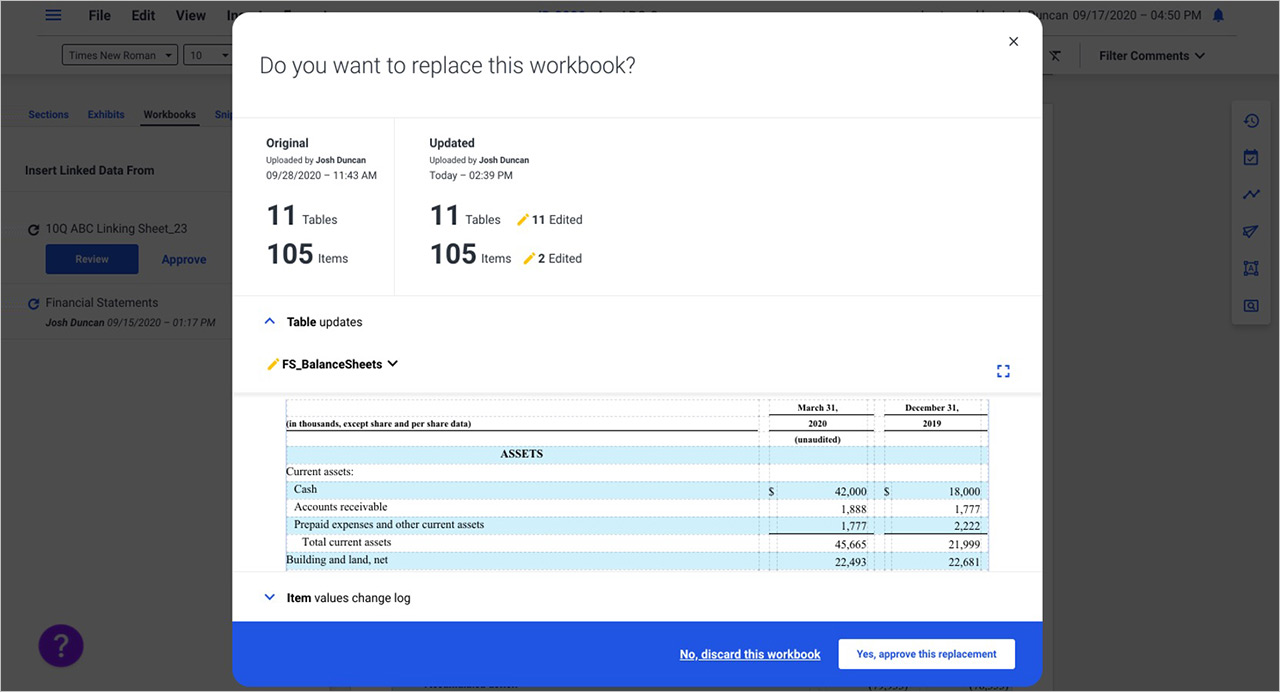Select Financial Statements workbook entry

coord(102,302)
